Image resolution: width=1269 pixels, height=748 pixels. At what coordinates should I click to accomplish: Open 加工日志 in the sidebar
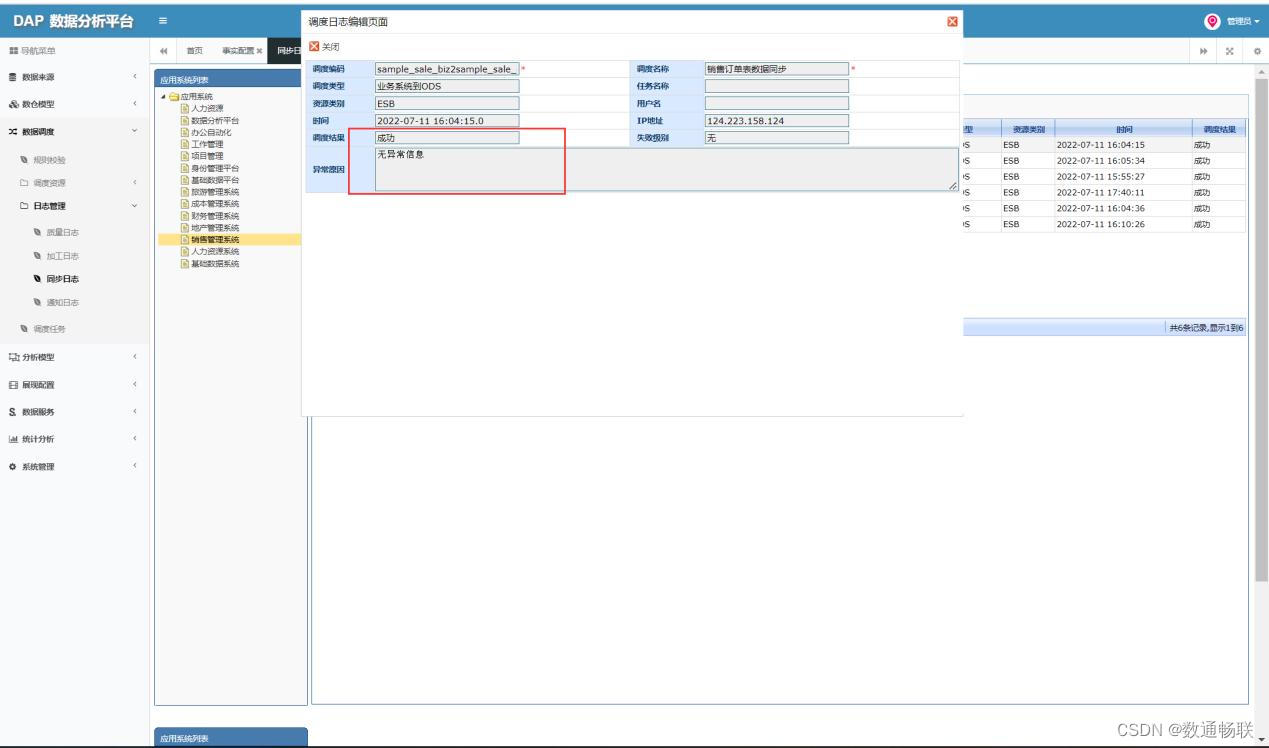(62, 256)
